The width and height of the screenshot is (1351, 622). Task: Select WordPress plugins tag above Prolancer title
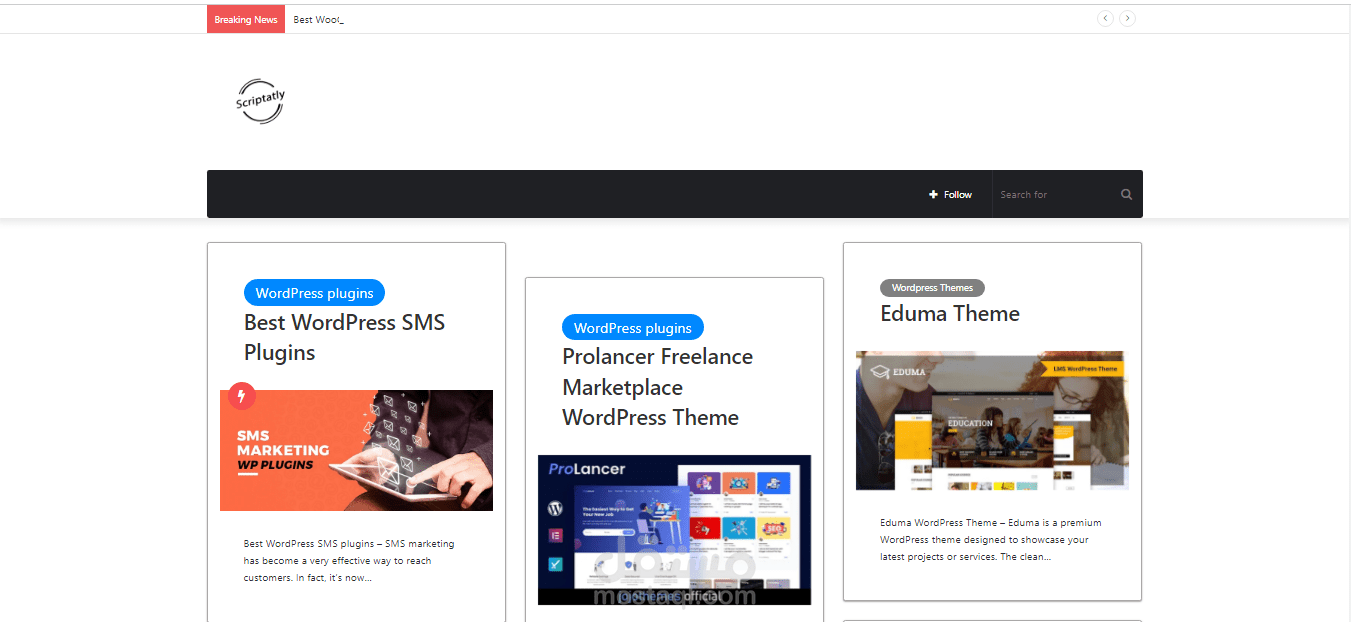[x=632, y=327]
